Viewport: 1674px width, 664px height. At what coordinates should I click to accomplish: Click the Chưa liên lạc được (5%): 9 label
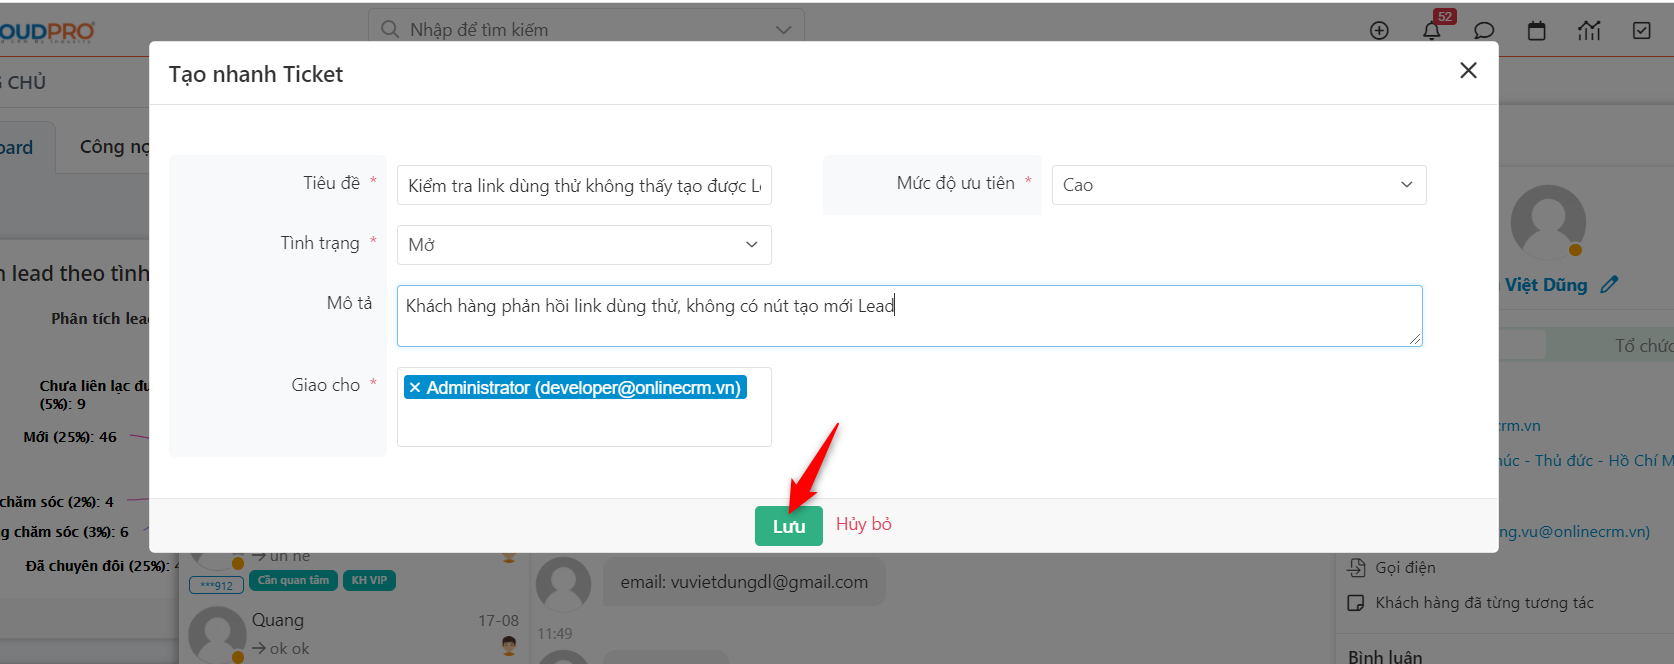click(94, 395)
